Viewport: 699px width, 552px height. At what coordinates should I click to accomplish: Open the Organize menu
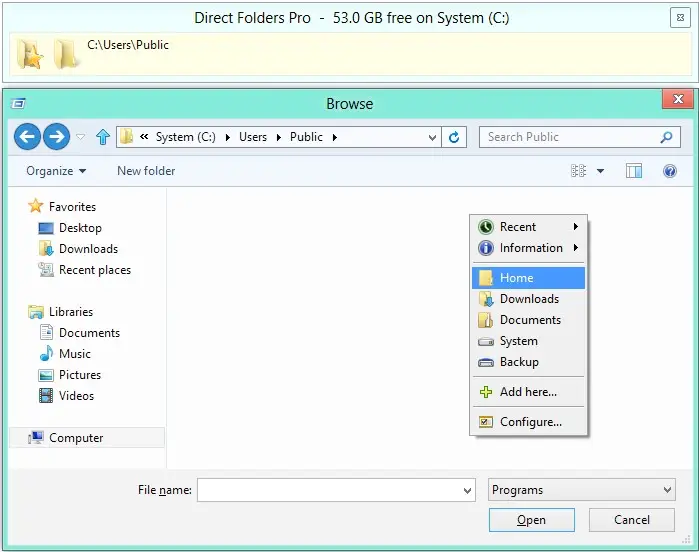pyautogui.click(x=56, y=171)
